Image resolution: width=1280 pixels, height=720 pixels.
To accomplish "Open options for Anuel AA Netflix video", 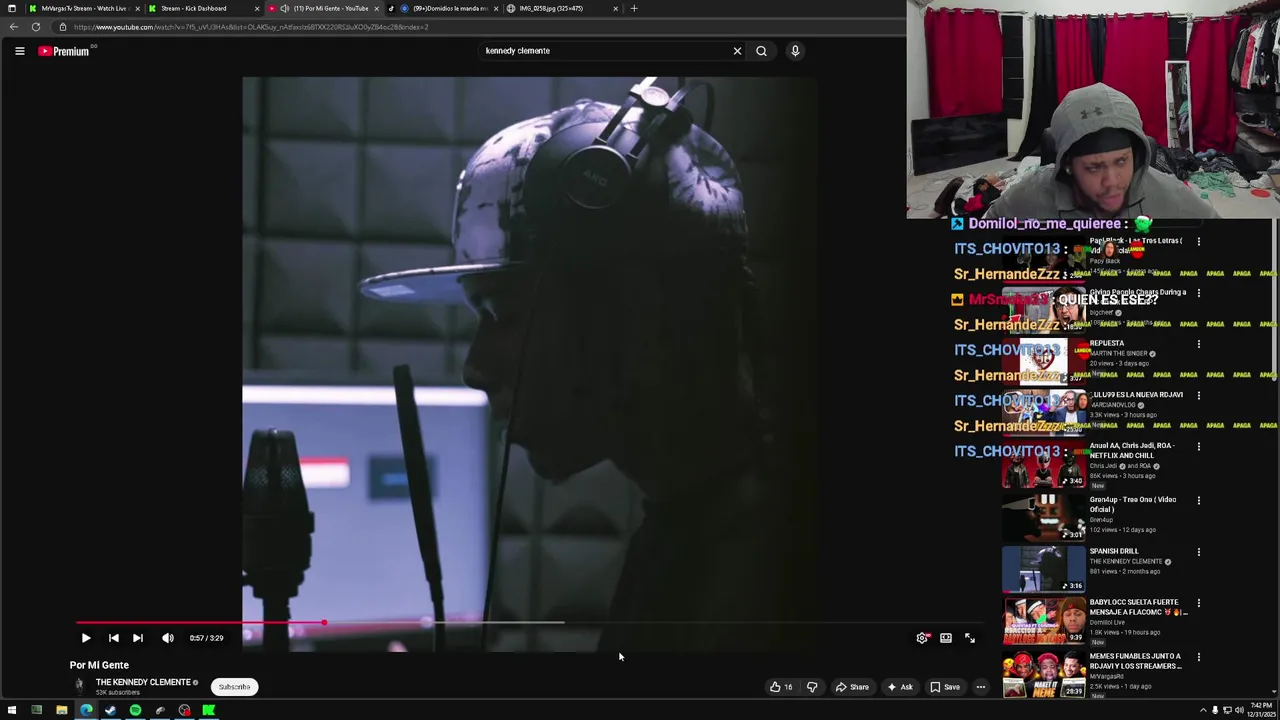I will [1198, 446].
